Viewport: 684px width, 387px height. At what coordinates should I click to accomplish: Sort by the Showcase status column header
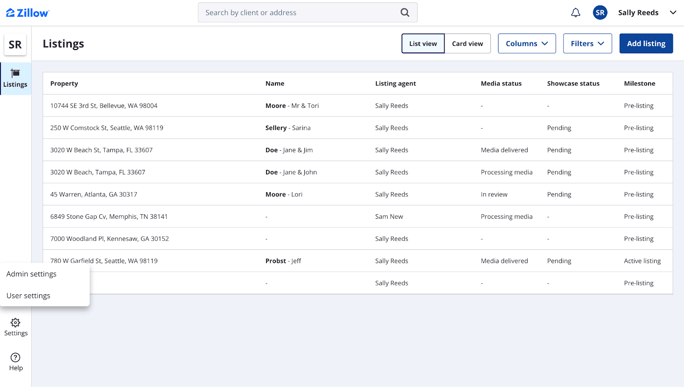pyautogui.click(x=573, y=83)
